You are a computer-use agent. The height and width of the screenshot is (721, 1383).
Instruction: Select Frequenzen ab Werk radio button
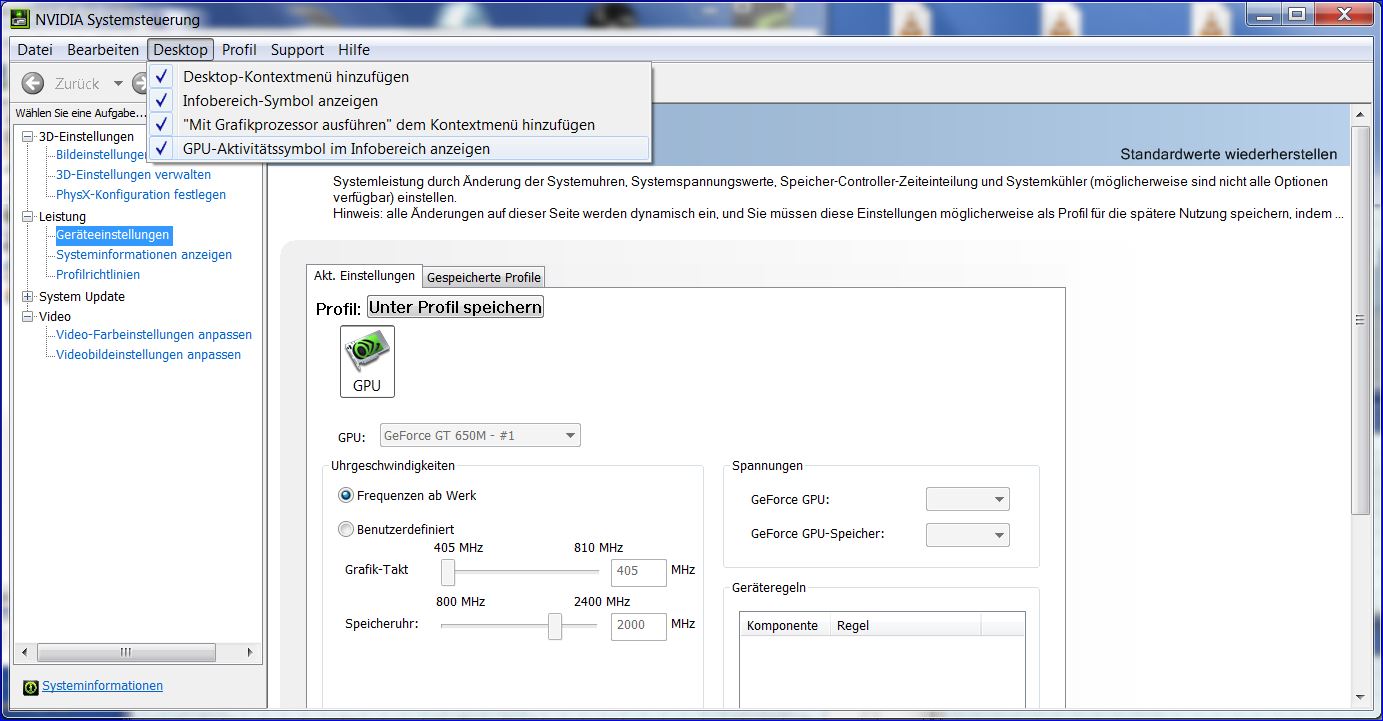(346, 495)
